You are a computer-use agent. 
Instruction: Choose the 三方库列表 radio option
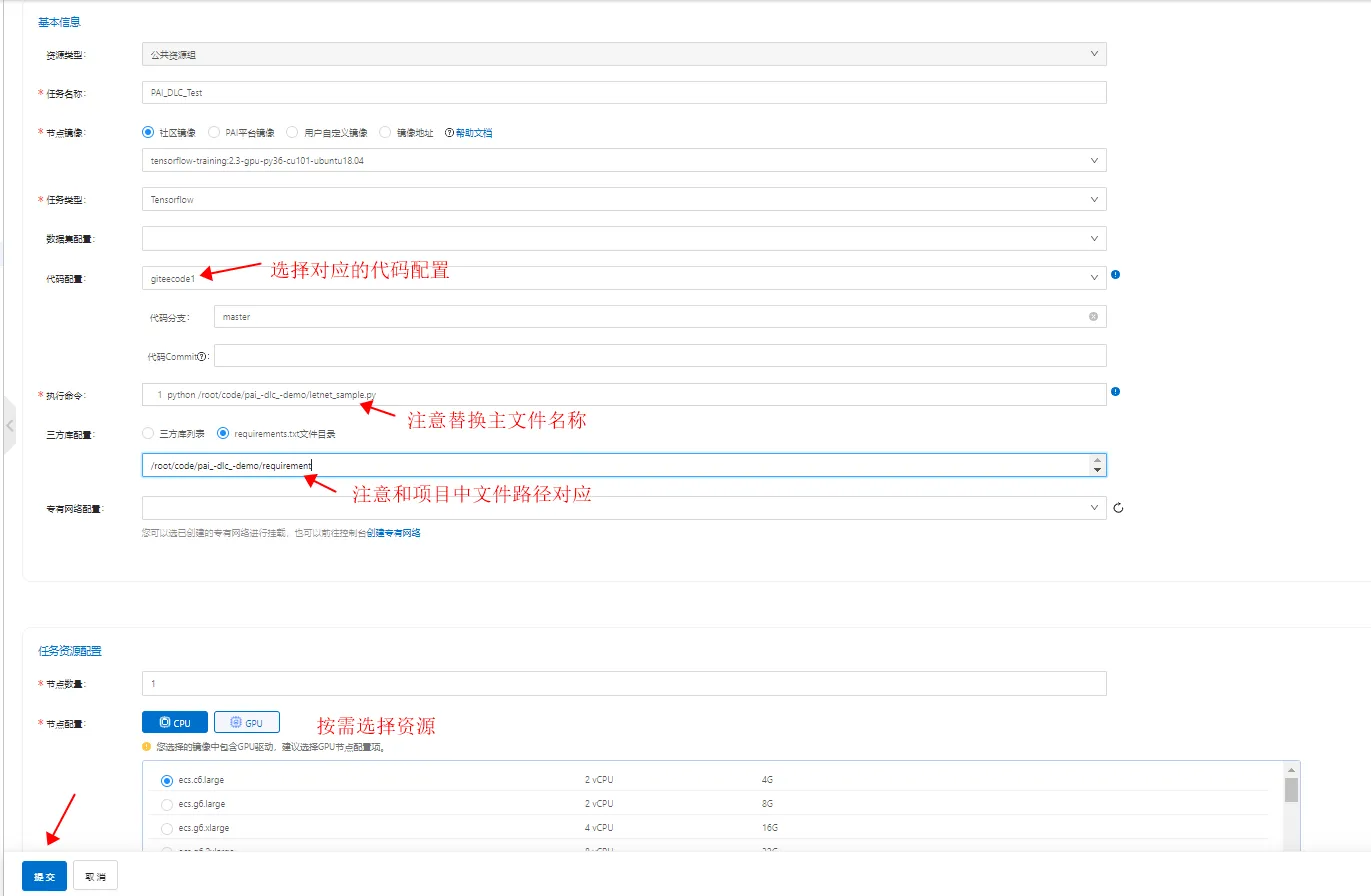click(x=148, y=434)
